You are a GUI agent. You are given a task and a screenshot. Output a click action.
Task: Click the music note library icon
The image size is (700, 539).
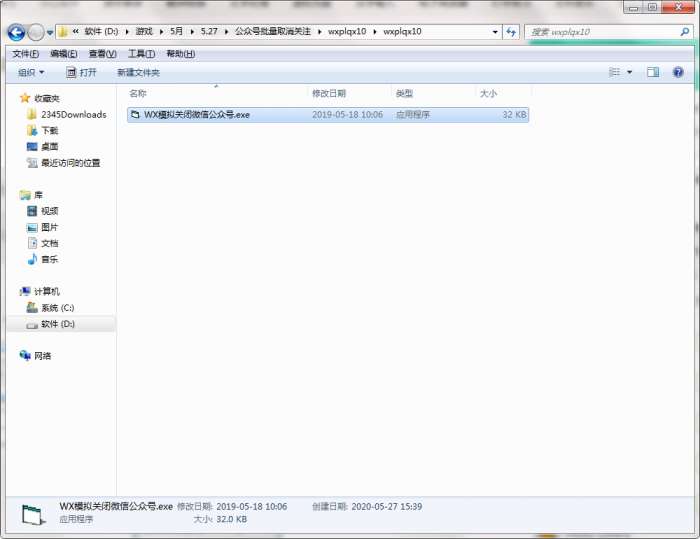pos(32,259)
